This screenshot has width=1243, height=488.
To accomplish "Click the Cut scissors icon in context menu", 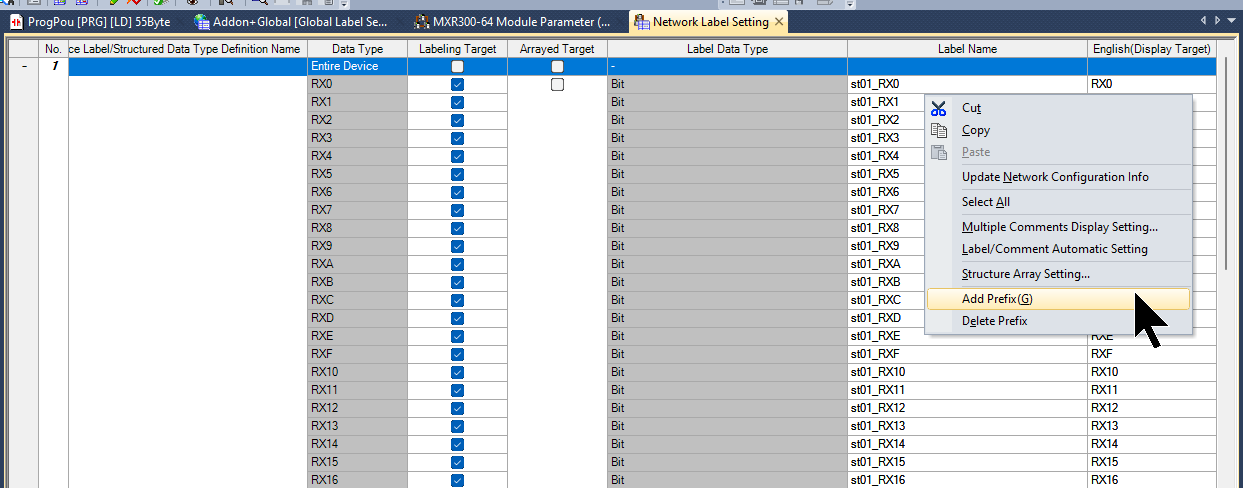I will (938, 108).
